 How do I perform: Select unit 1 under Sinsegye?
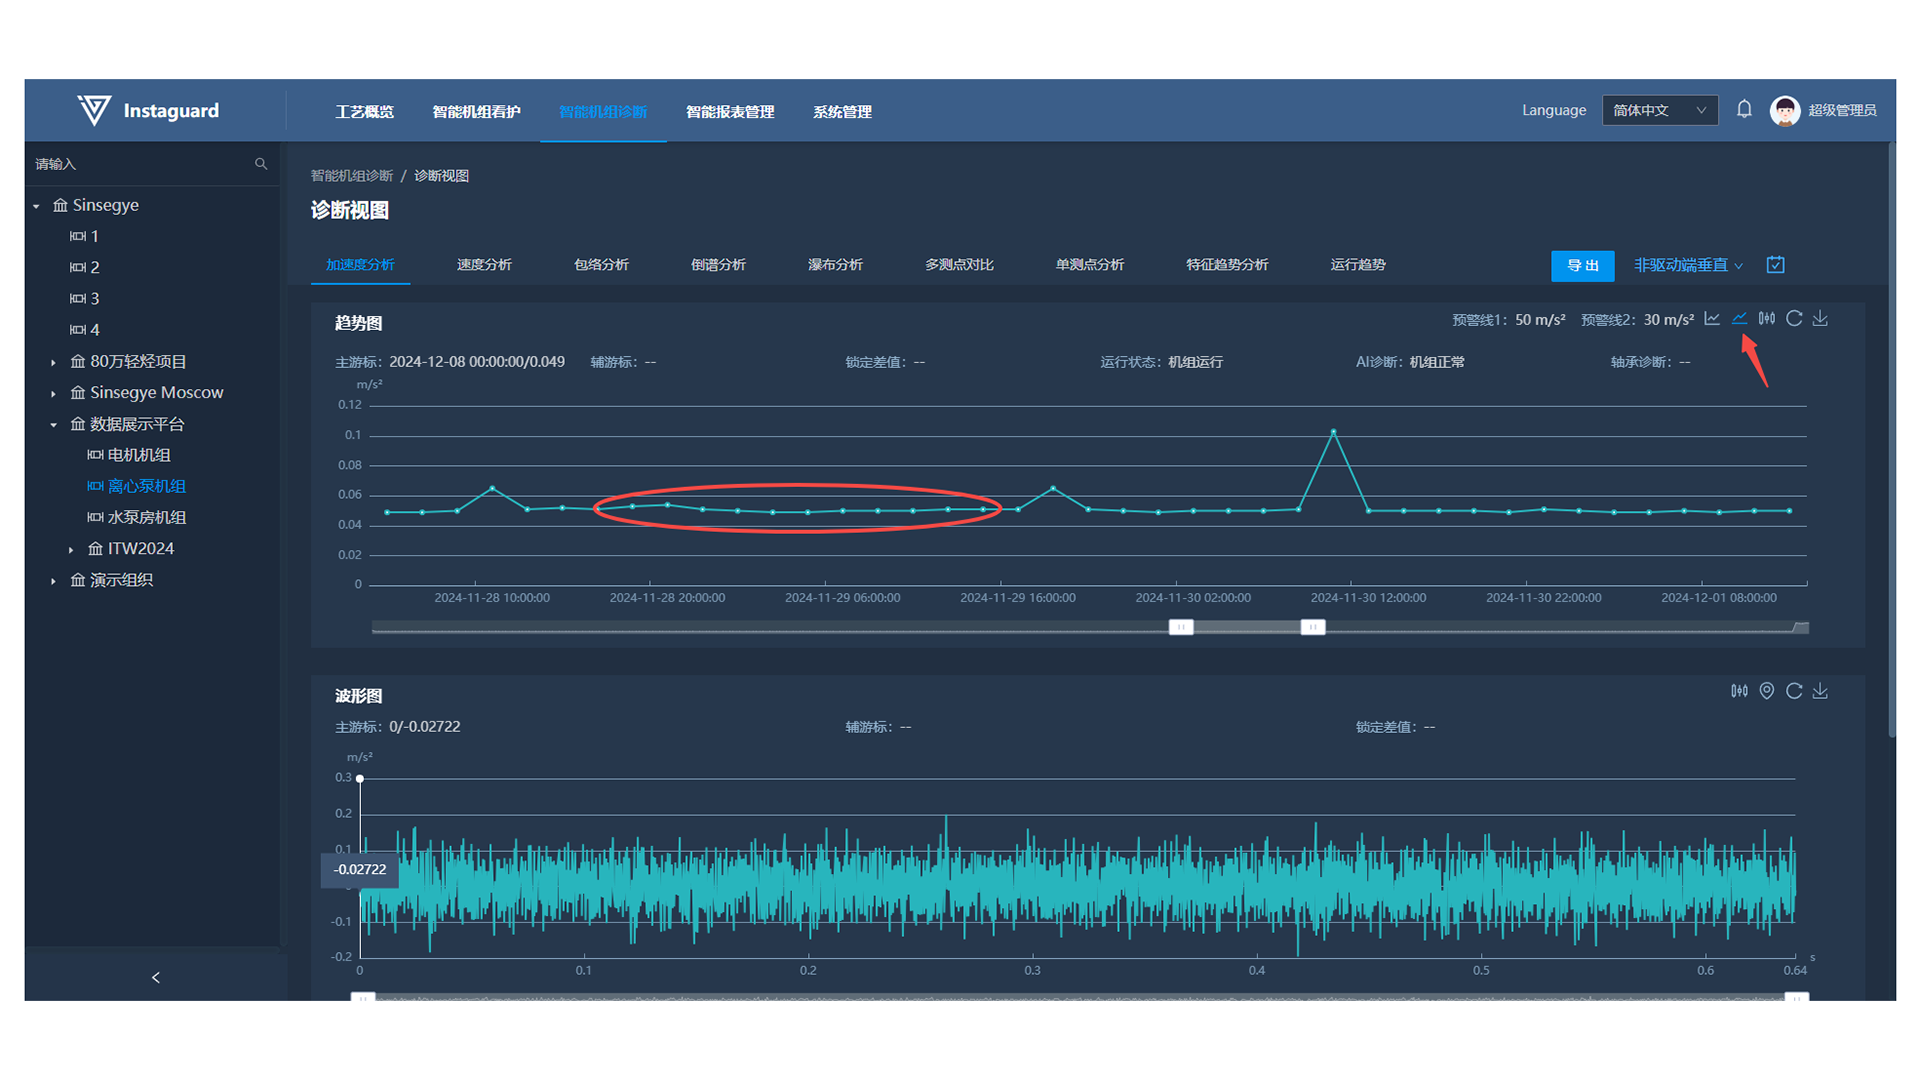point(85,236)
